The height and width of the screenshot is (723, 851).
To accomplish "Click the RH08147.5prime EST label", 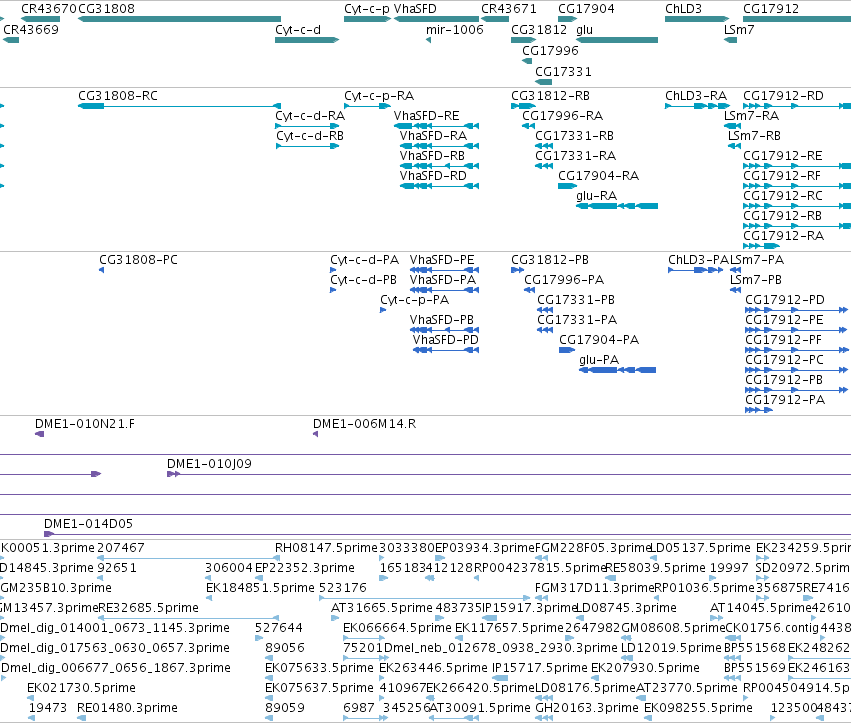I will [x=326, y=548].
